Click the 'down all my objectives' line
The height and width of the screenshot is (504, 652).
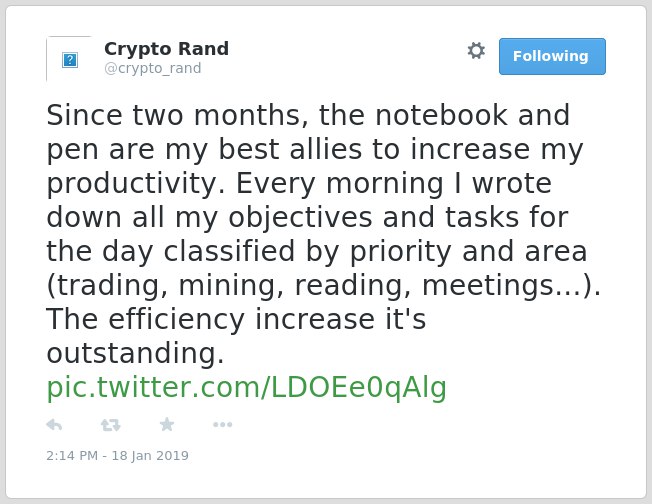307,217
